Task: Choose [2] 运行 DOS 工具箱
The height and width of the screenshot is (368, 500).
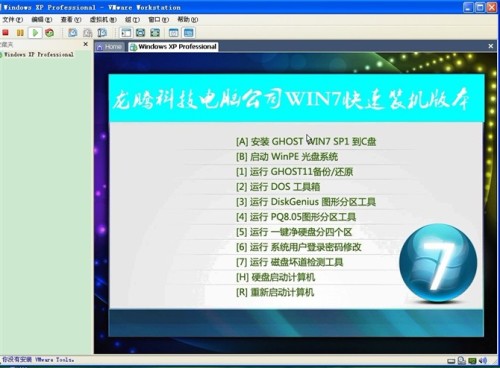Action: pos(278,187)
